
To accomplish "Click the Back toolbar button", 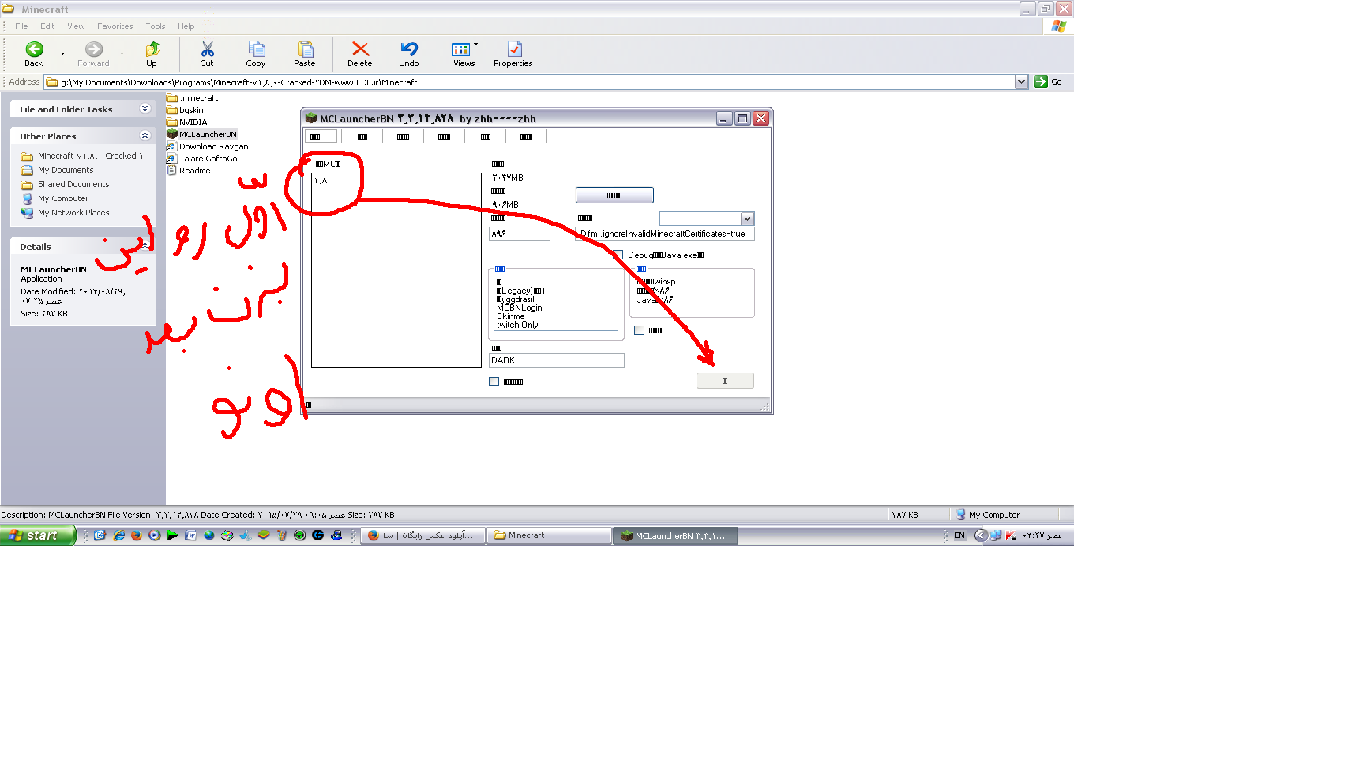I will tap(34, 54).
